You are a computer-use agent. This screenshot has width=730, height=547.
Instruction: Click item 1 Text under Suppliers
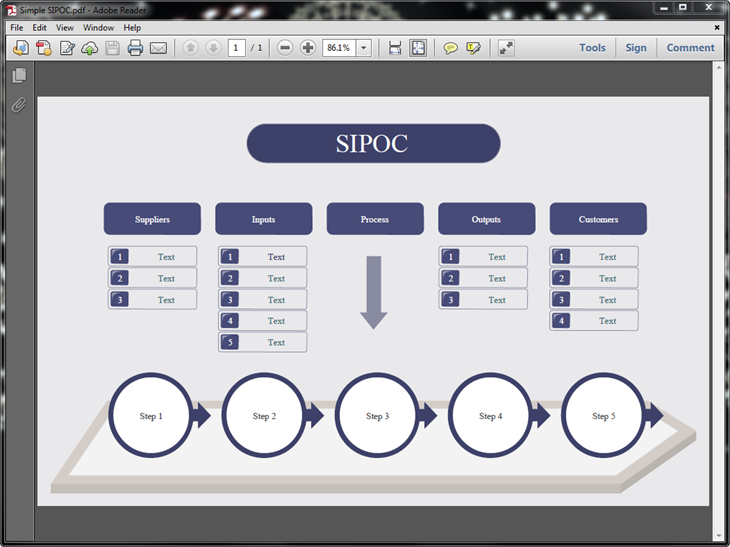click(x=153, y=257)
